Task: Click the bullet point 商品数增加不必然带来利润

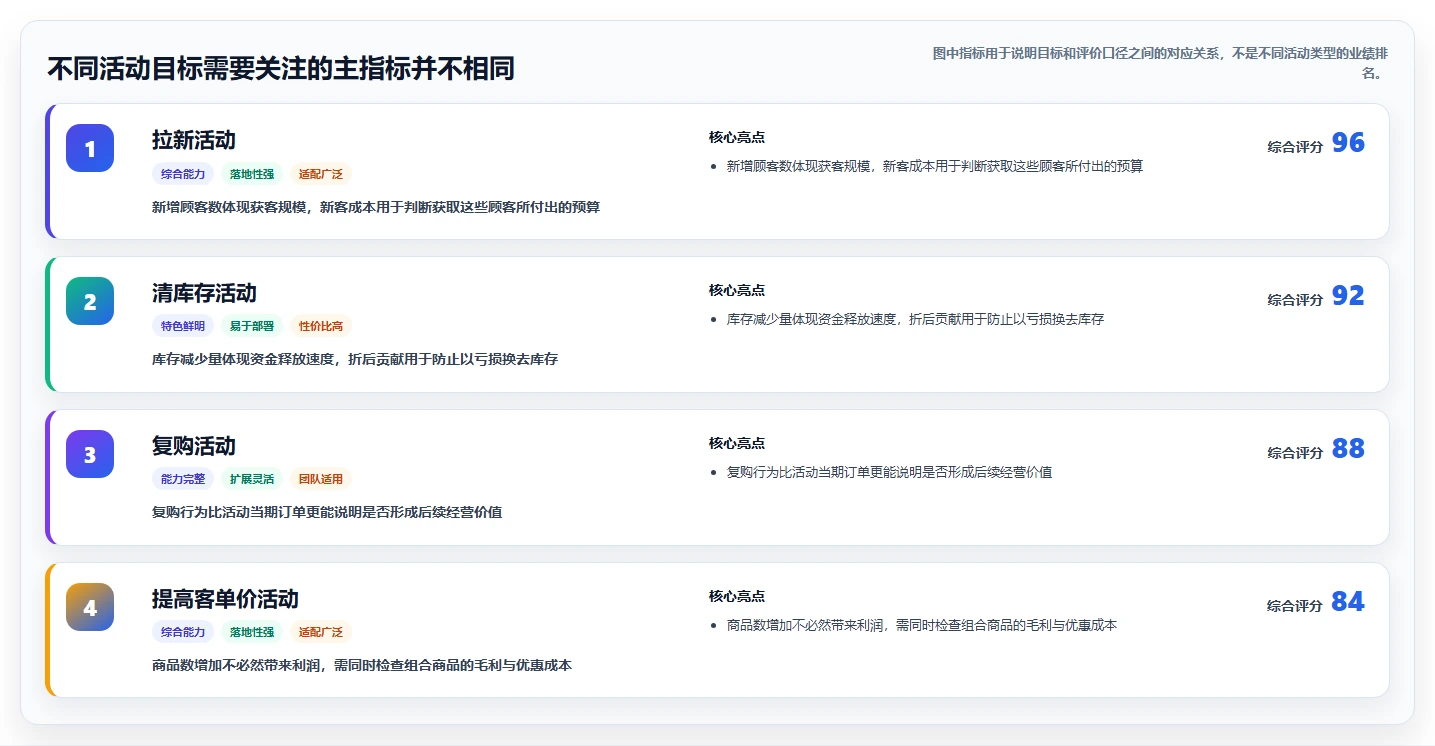Action: click(922, 625)
